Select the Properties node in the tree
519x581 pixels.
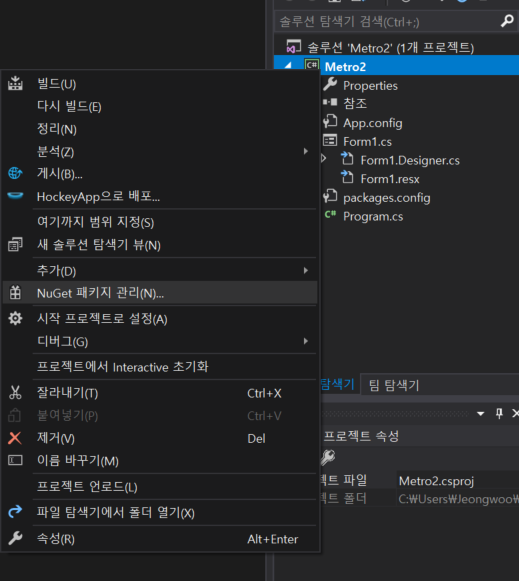[370, 85]
